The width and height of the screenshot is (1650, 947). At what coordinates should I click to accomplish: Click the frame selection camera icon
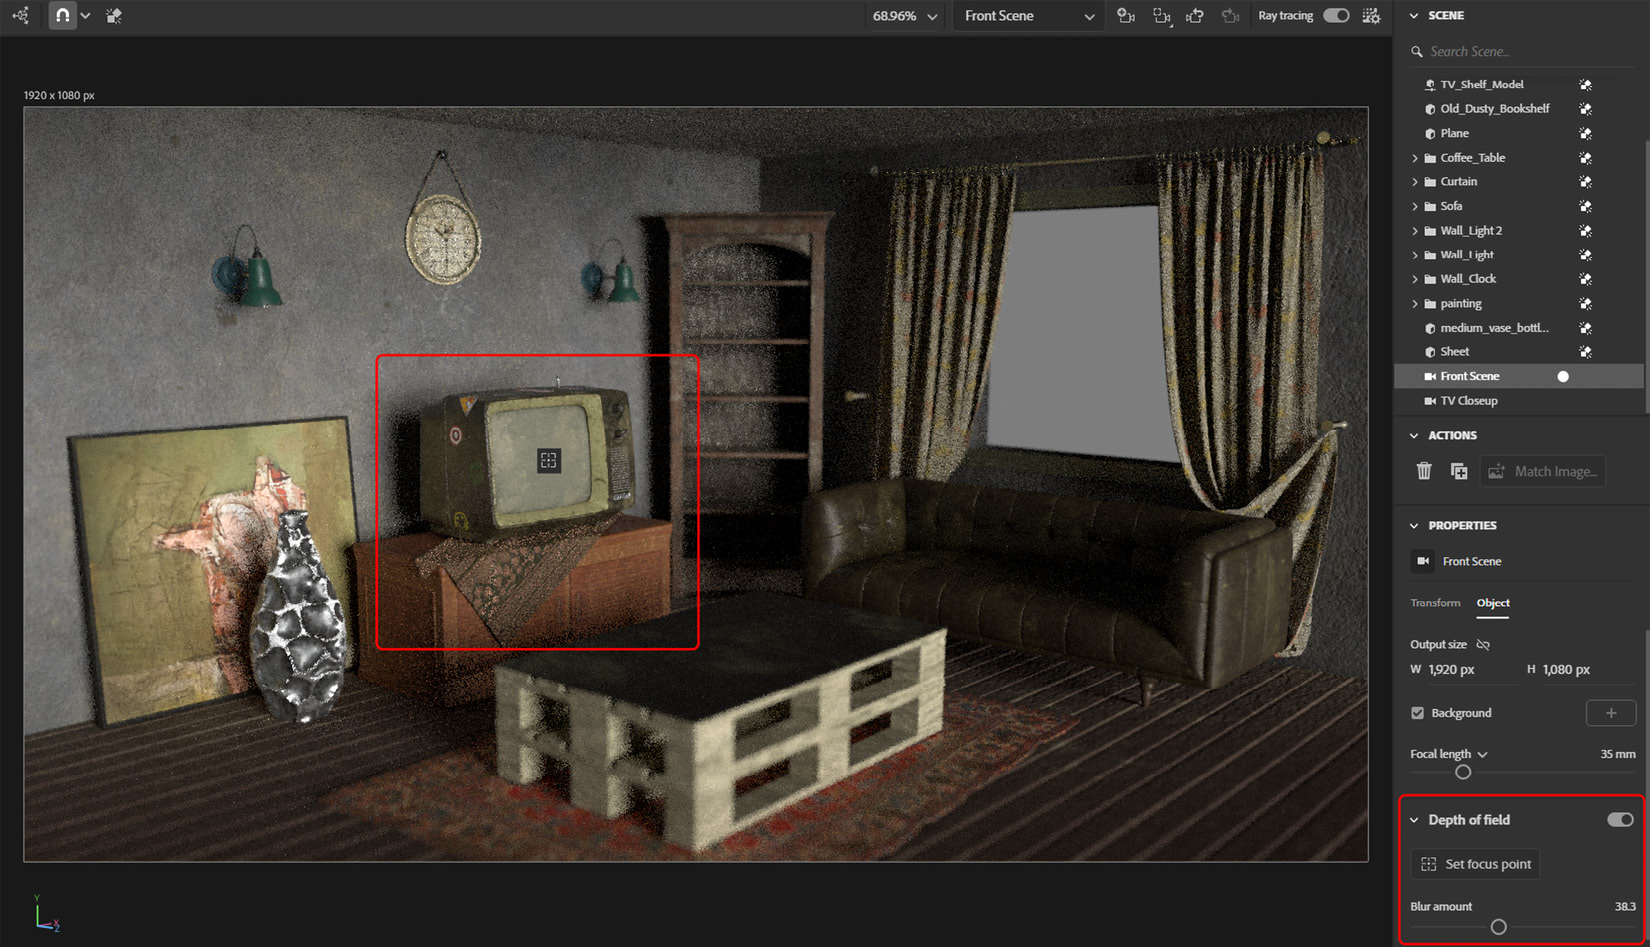click(1161, 16)
